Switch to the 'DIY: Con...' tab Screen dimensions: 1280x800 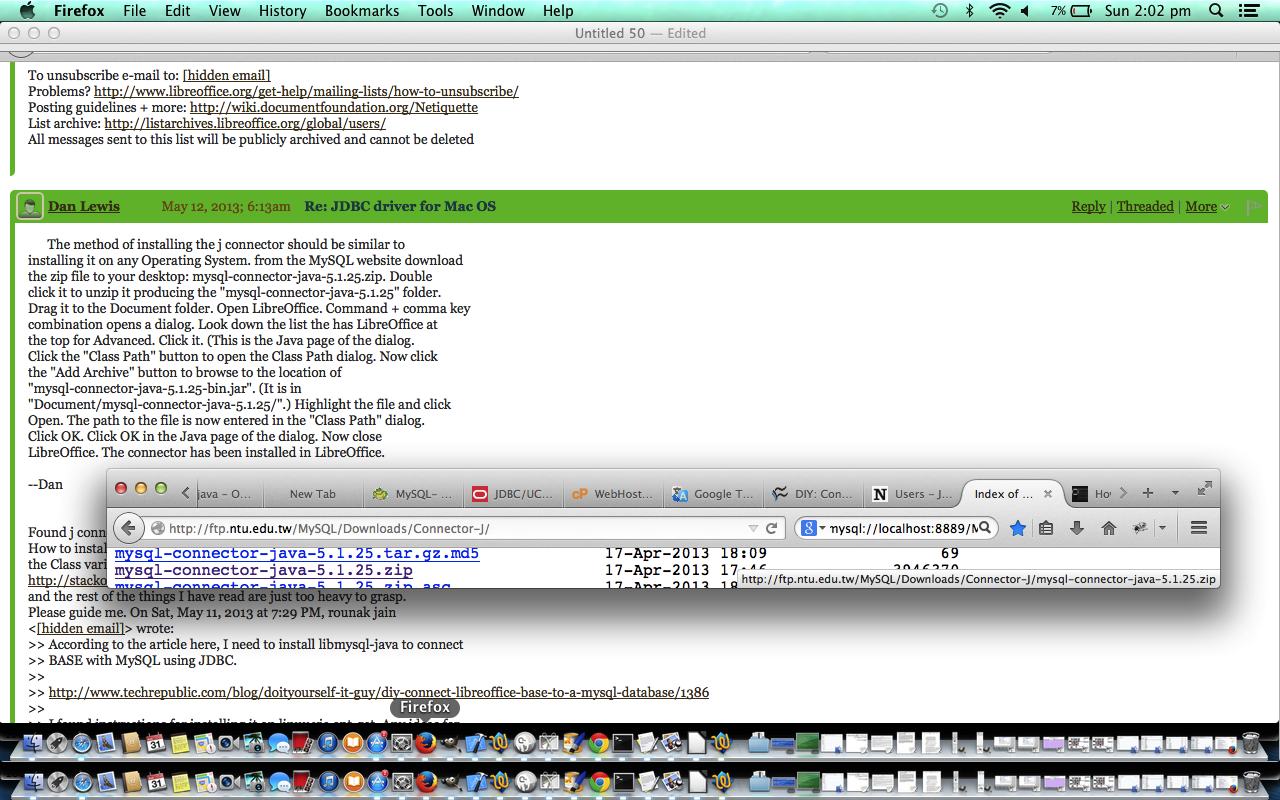point(814,494)
